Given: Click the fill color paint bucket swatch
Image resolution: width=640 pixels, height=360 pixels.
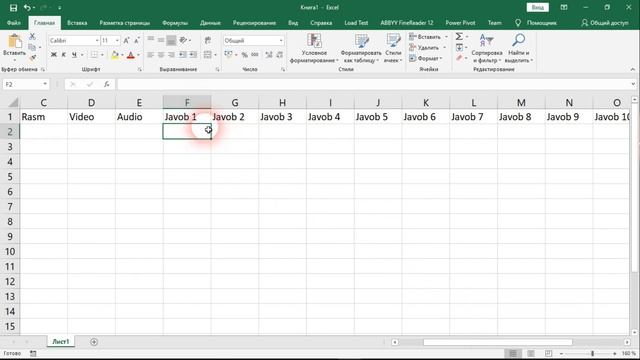Looking at the screenshot, I should [x=115, y=55].
